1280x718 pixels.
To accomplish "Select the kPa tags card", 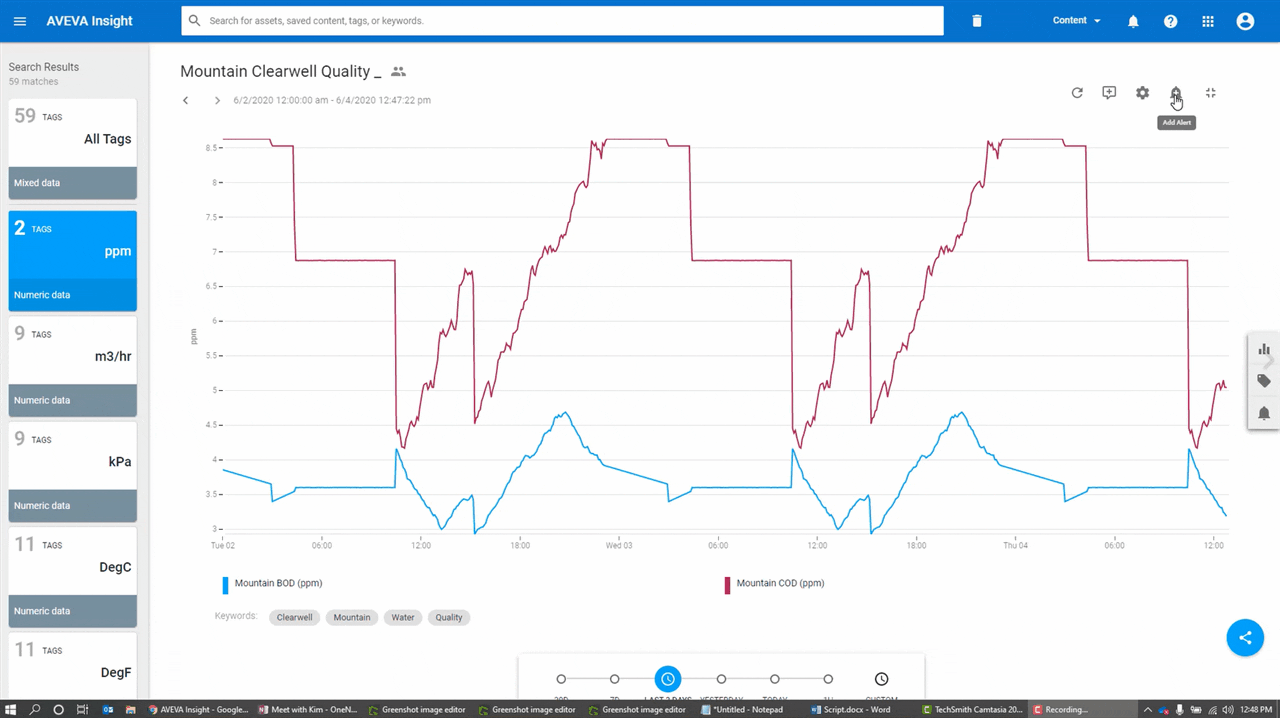I will [73, 472].
